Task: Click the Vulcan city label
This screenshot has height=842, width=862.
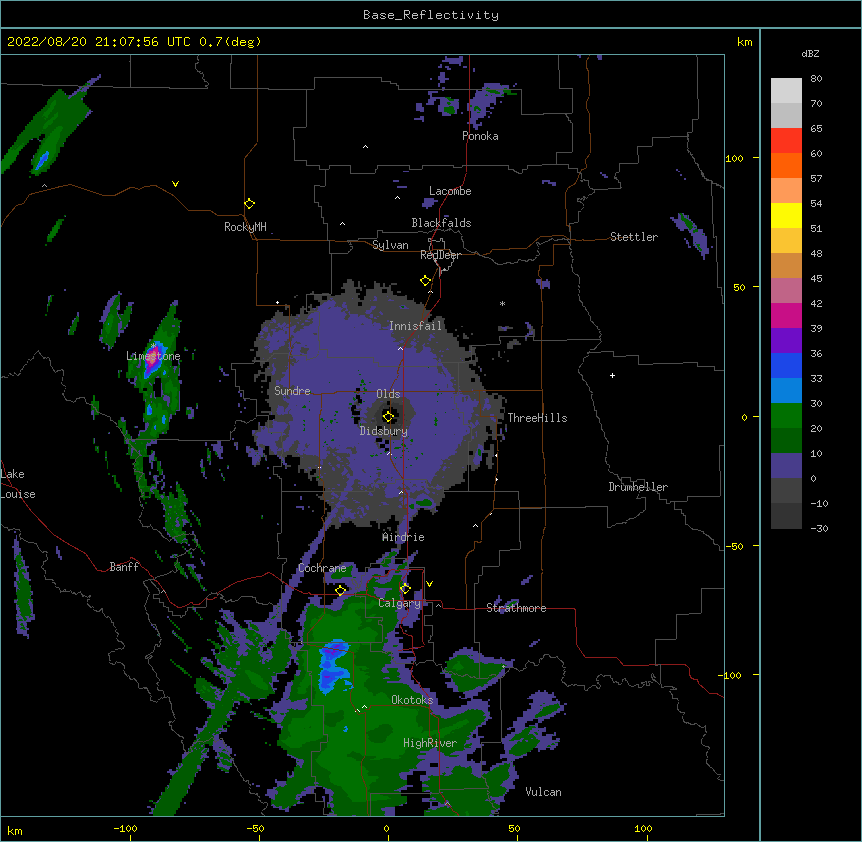Action: (543, 792)
